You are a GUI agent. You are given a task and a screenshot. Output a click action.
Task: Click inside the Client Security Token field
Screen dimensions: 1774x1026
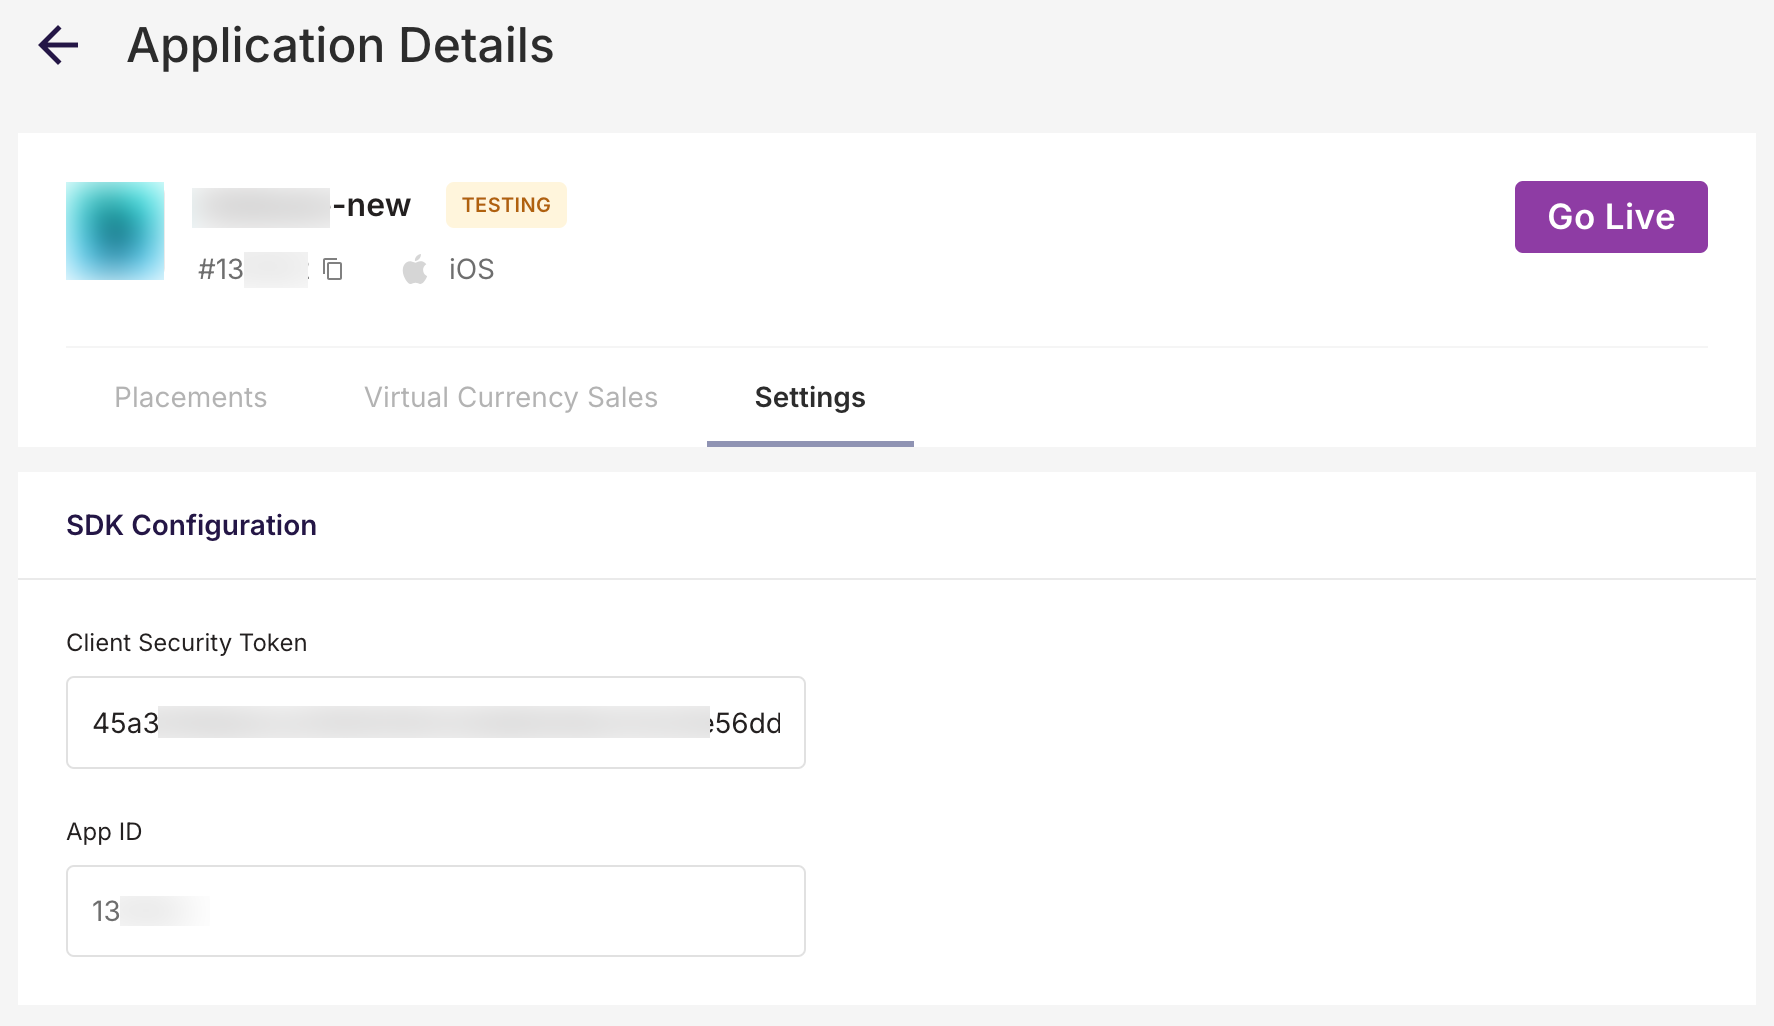coord(435,722)
